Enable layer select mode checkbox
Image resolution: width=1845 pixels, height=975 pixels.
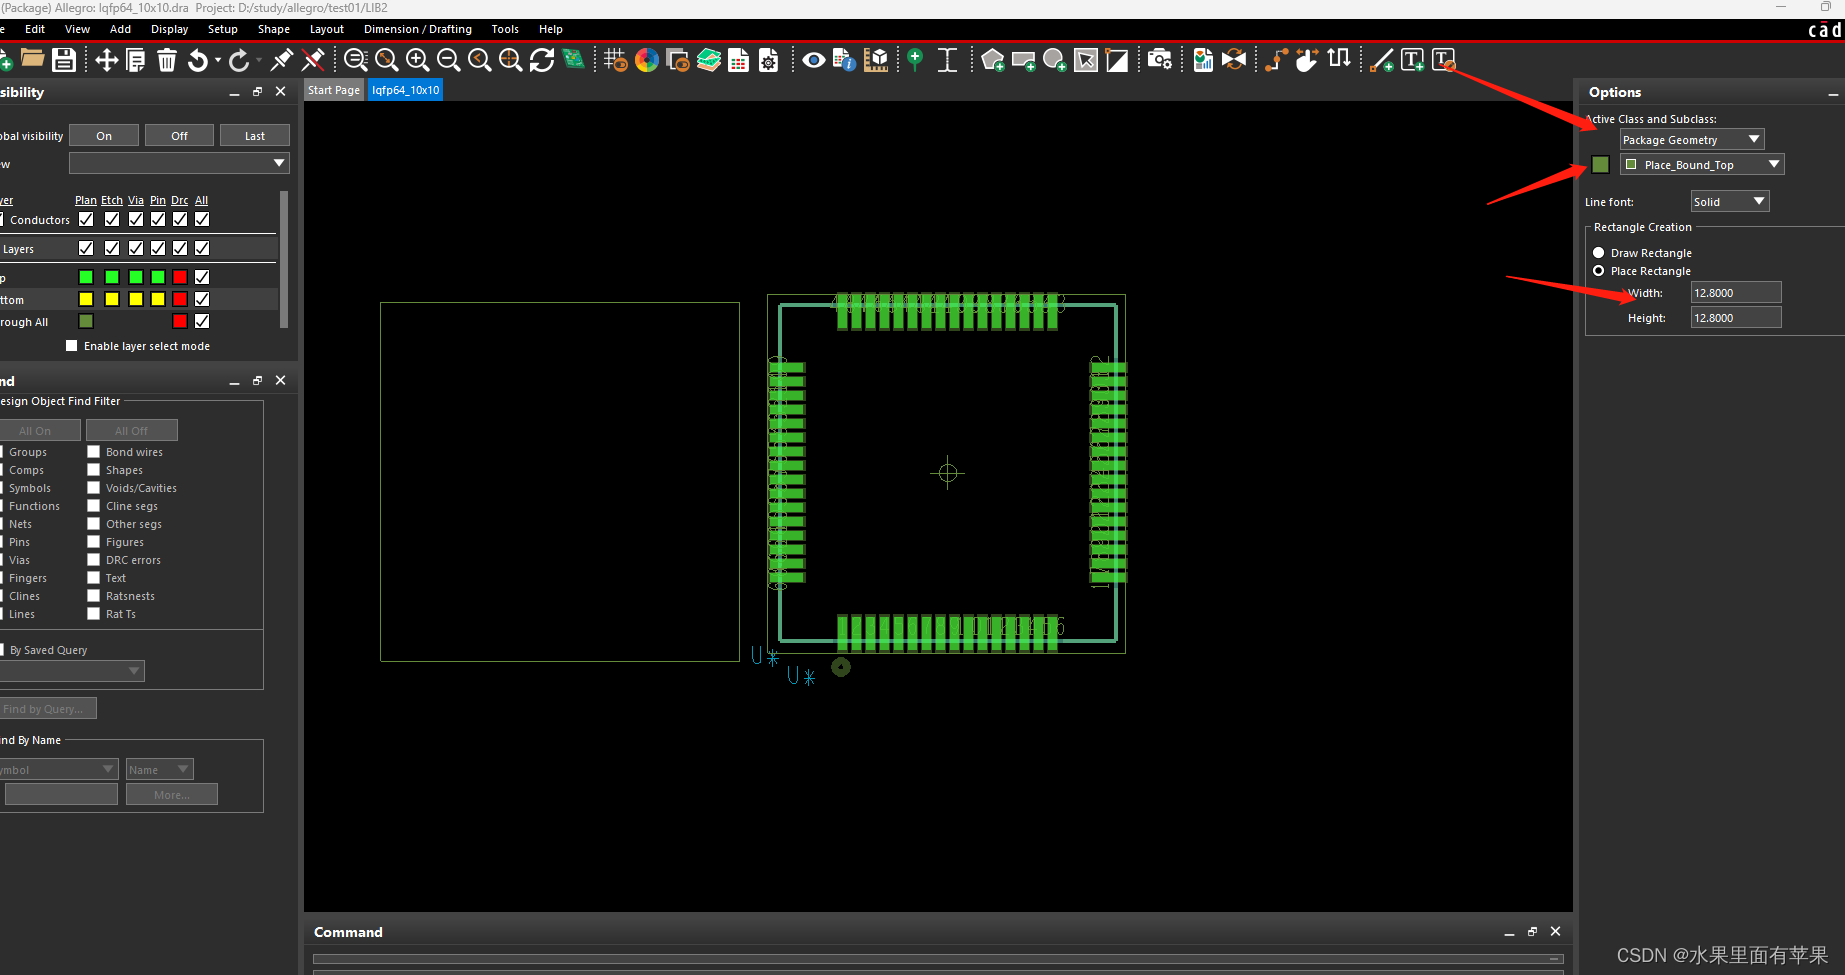pos(71,346)
